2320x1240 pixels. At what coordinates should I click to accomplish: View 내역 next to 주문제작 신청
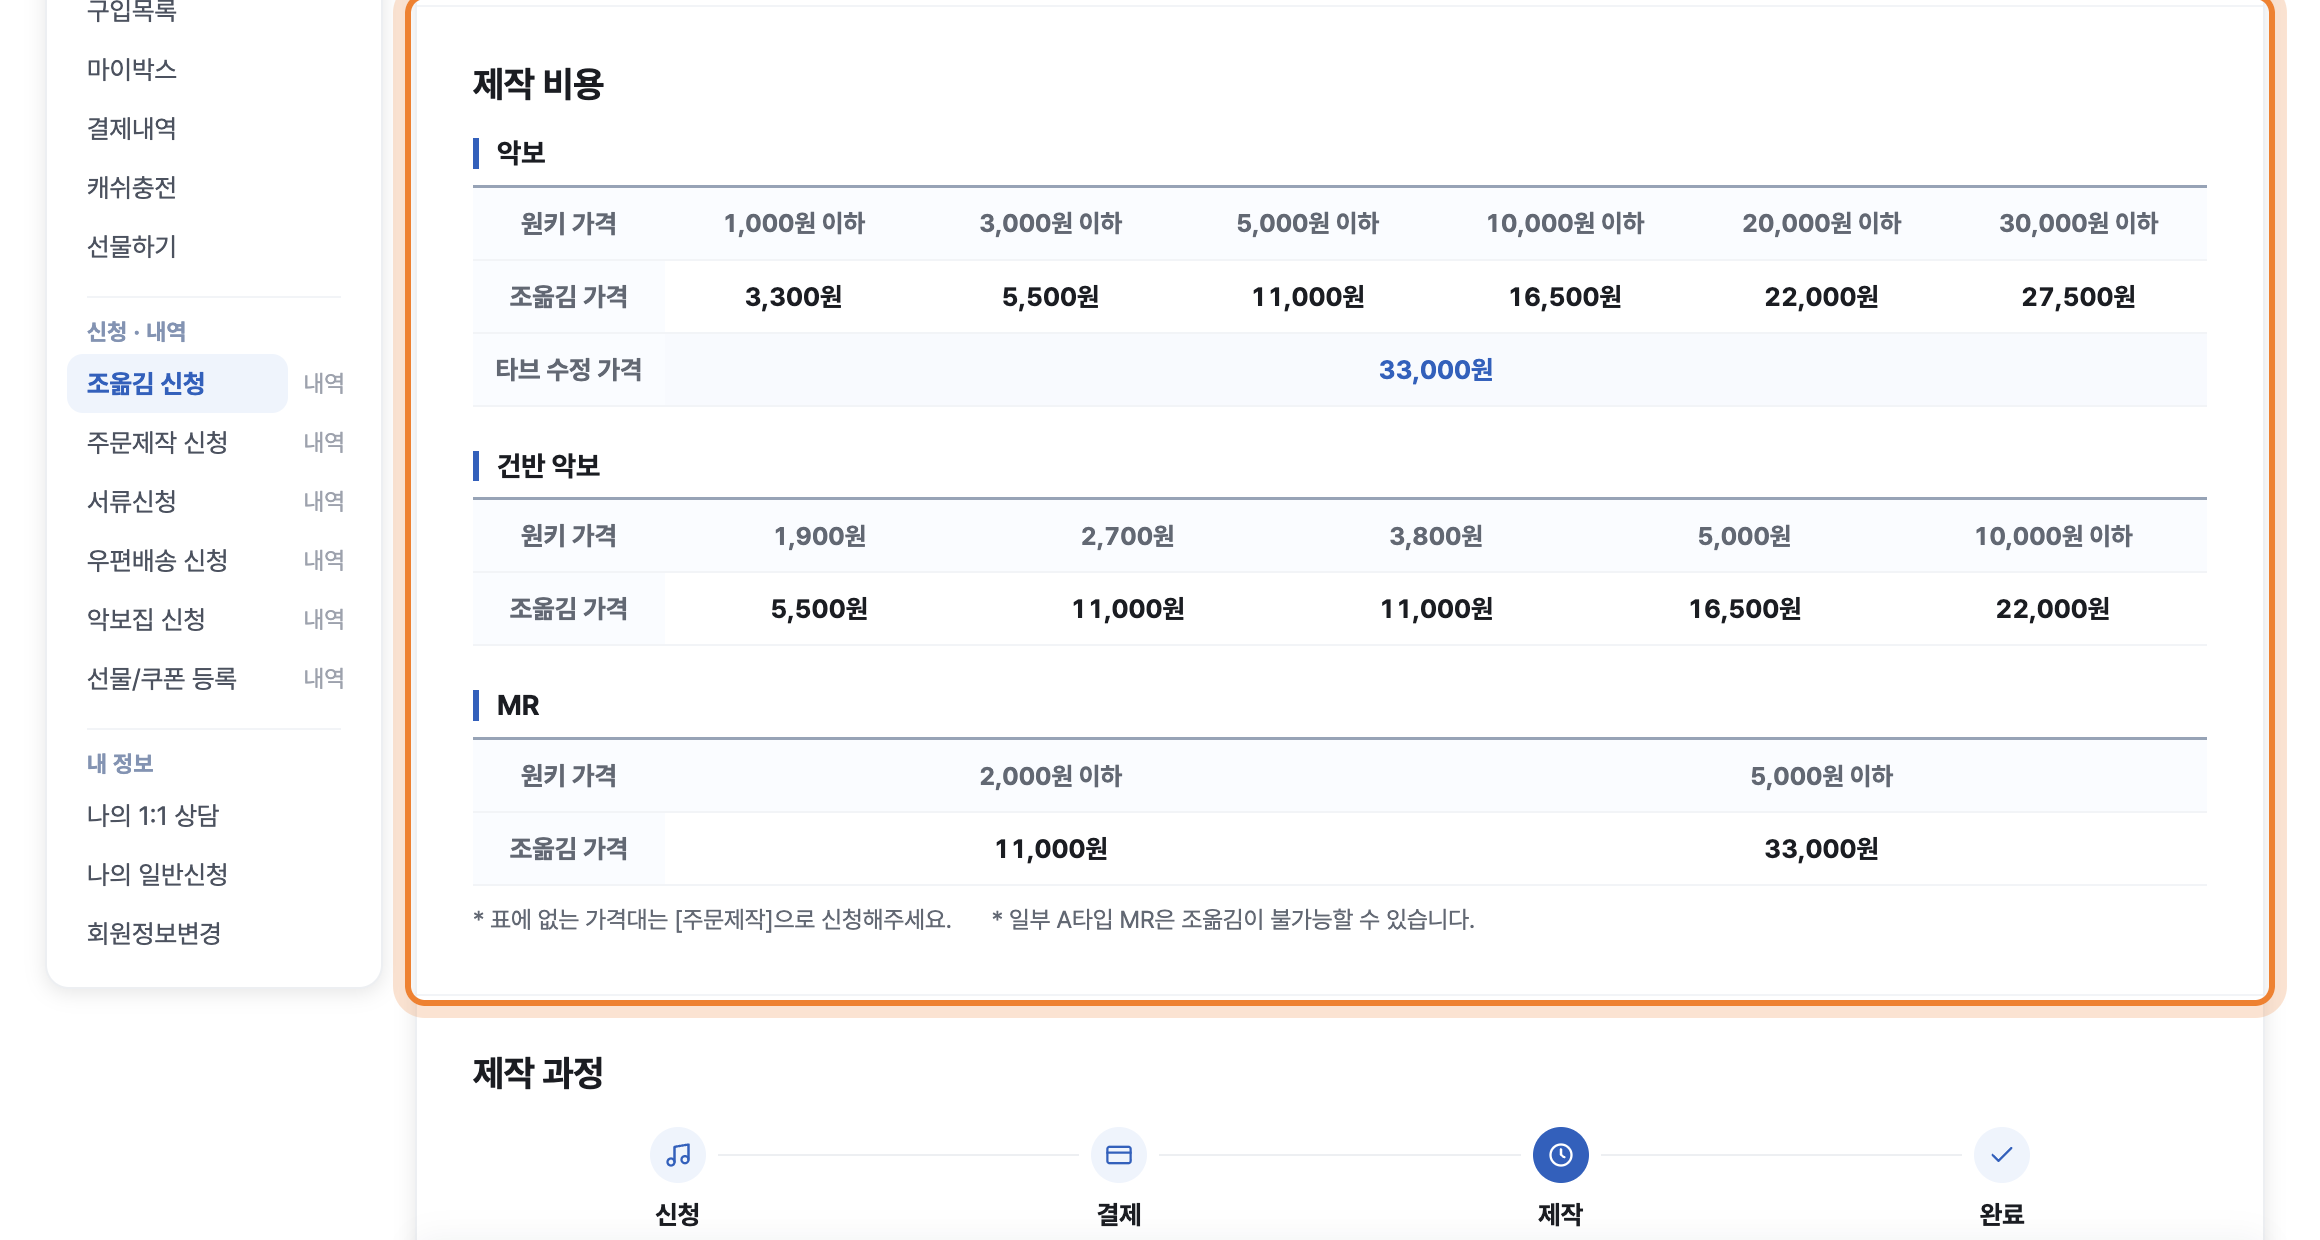point(324,442)
